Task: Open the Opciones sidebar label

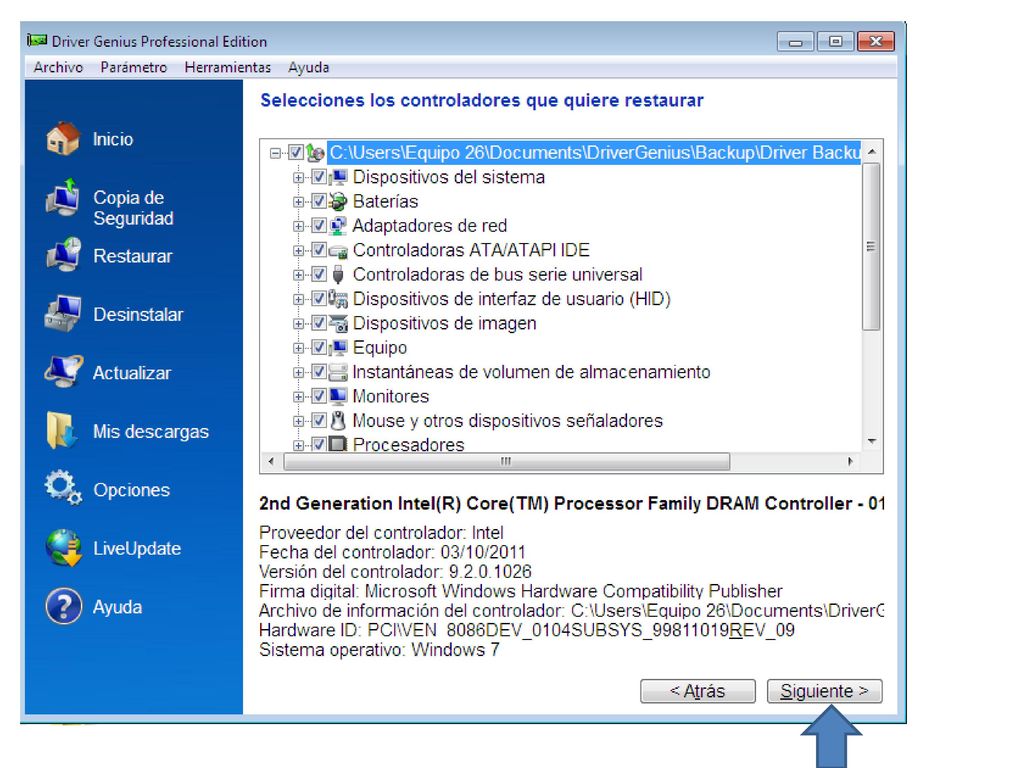Action: point(131,490)
